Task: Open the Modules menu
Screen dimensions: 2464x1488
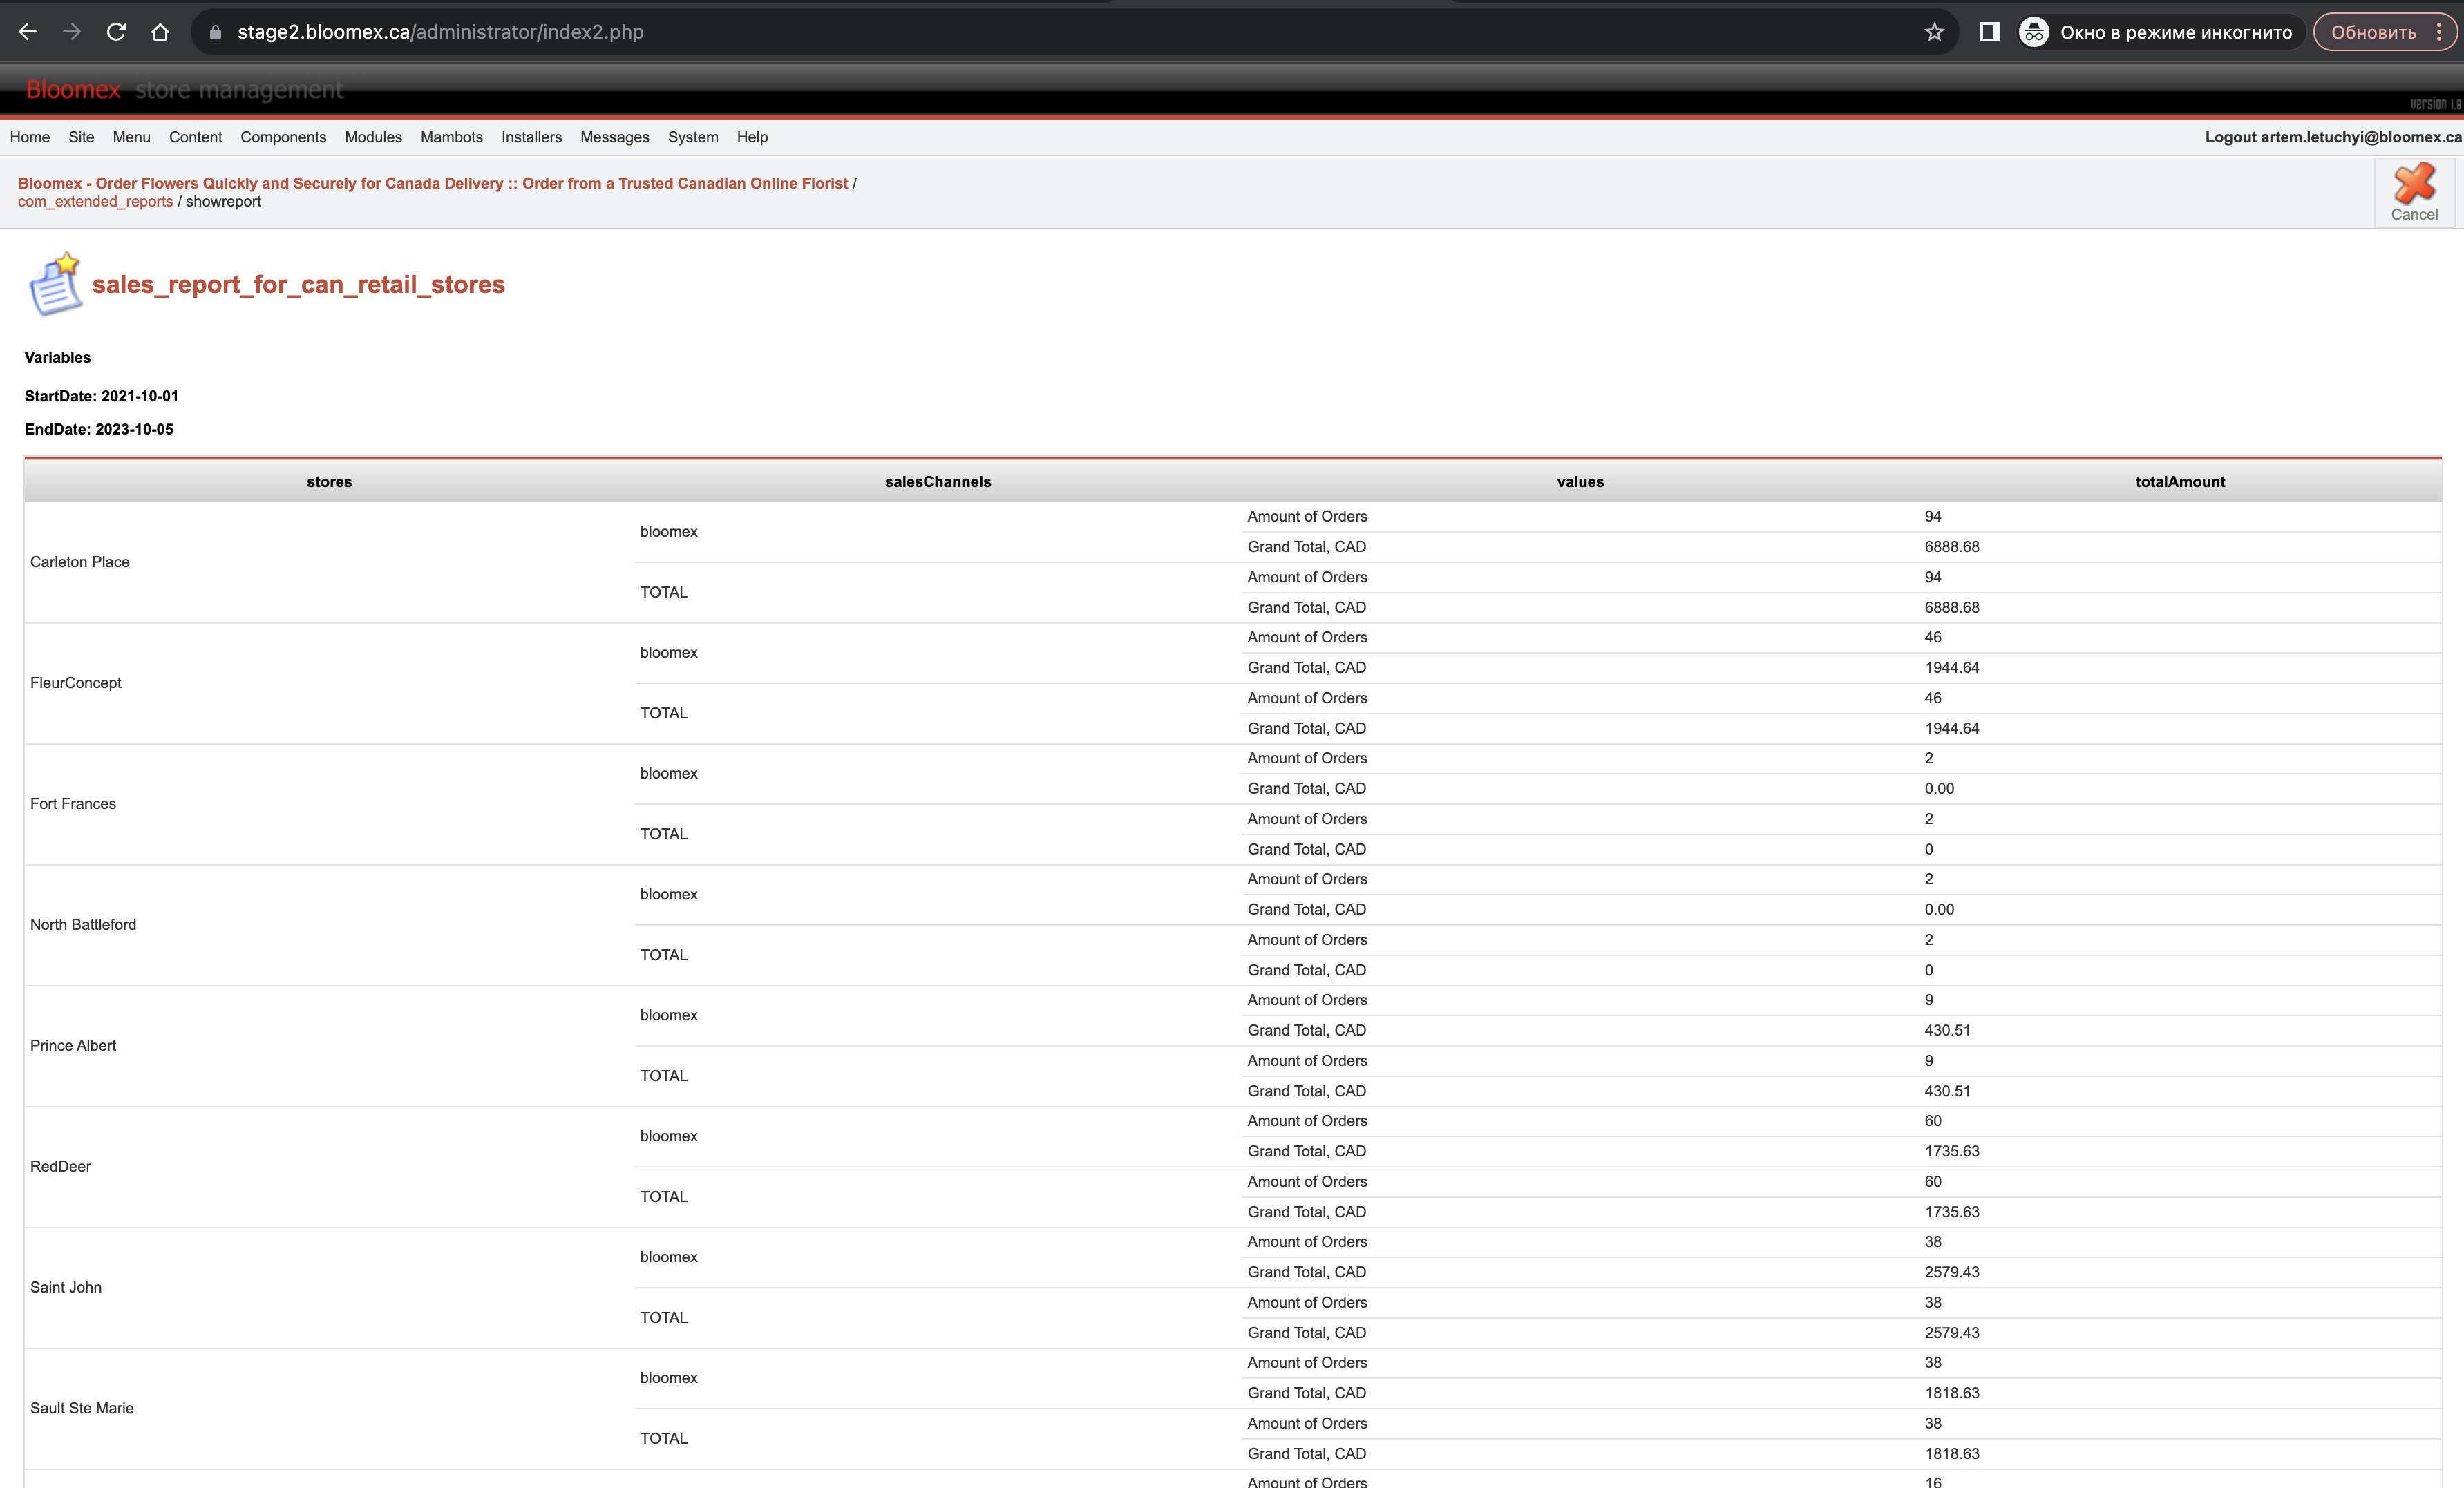Action: pos(373,137)
